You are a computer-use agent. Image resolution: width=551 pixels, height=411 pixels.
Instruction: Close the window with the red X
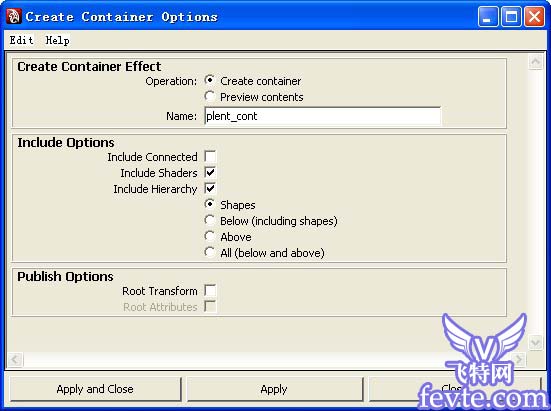(534, 17)
